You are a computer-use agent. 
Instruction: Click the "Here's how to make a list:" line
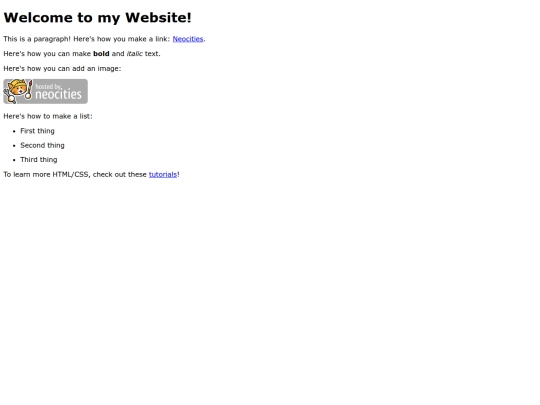[x=48, y=116]
